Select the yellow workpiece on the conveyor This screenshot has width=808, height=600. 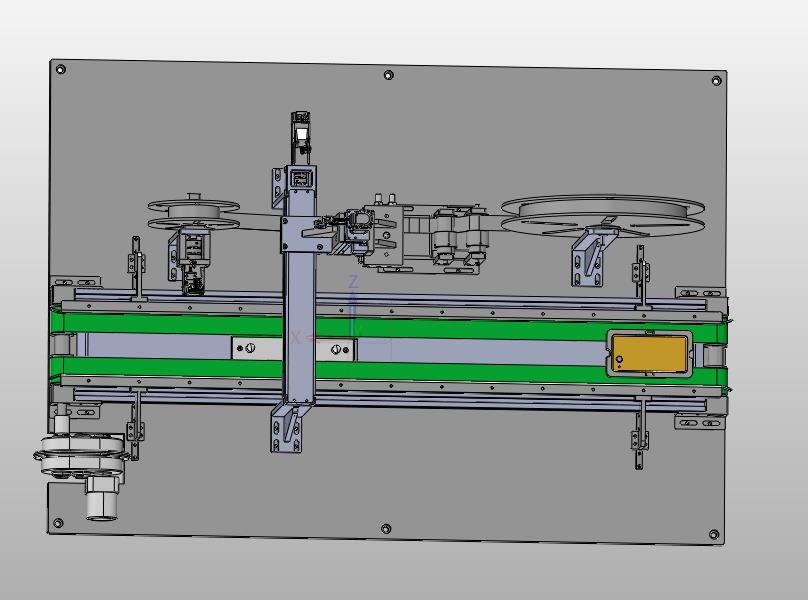coord(650,354)
